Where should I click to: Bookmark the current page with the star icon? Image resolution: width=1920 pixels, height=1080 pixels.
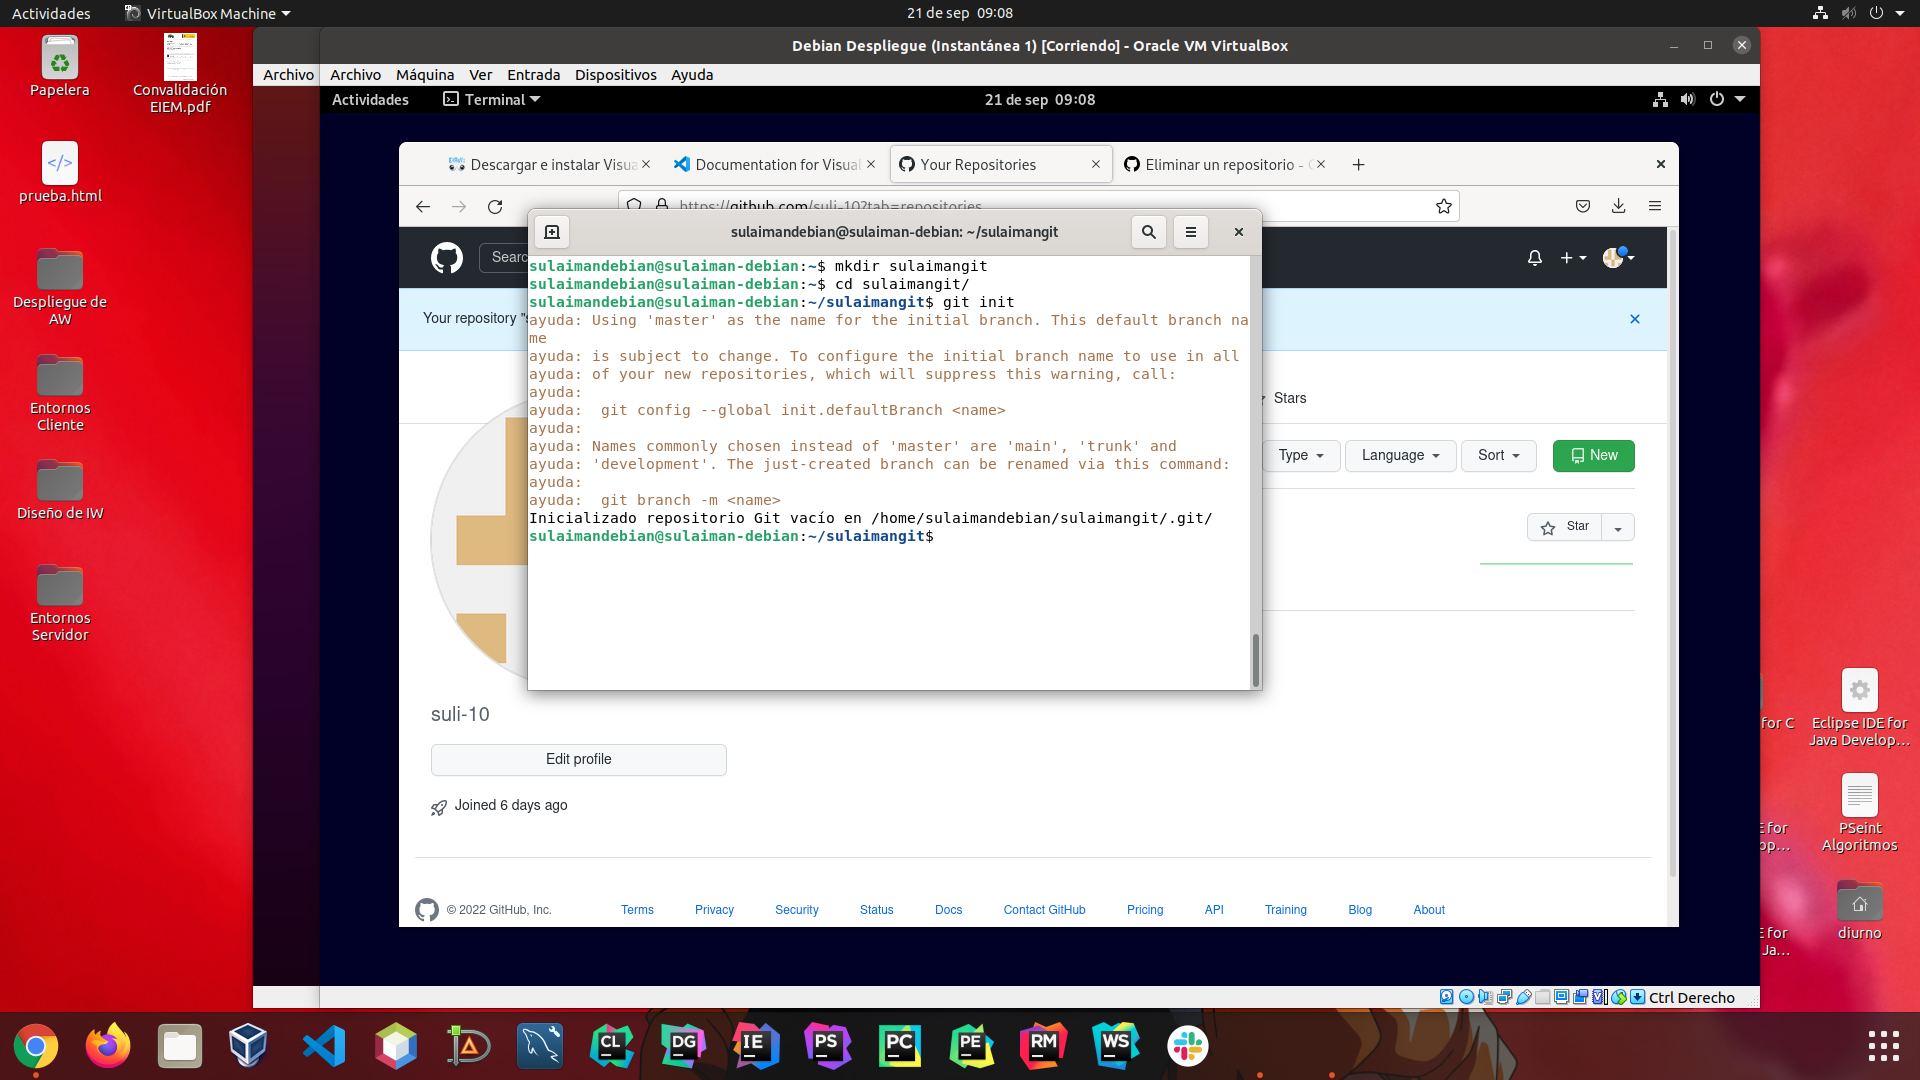[x=1443, y=206]
